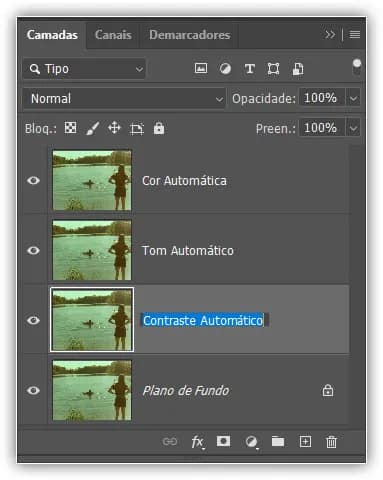Toggle visibility of Contraste Automático layer

pos(33,320)
